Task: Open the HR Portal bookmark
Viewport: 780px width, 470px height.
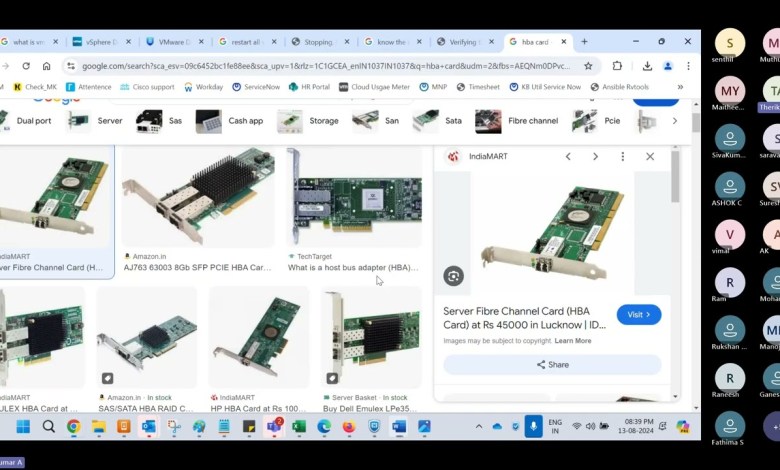Action: pos(309,87)
